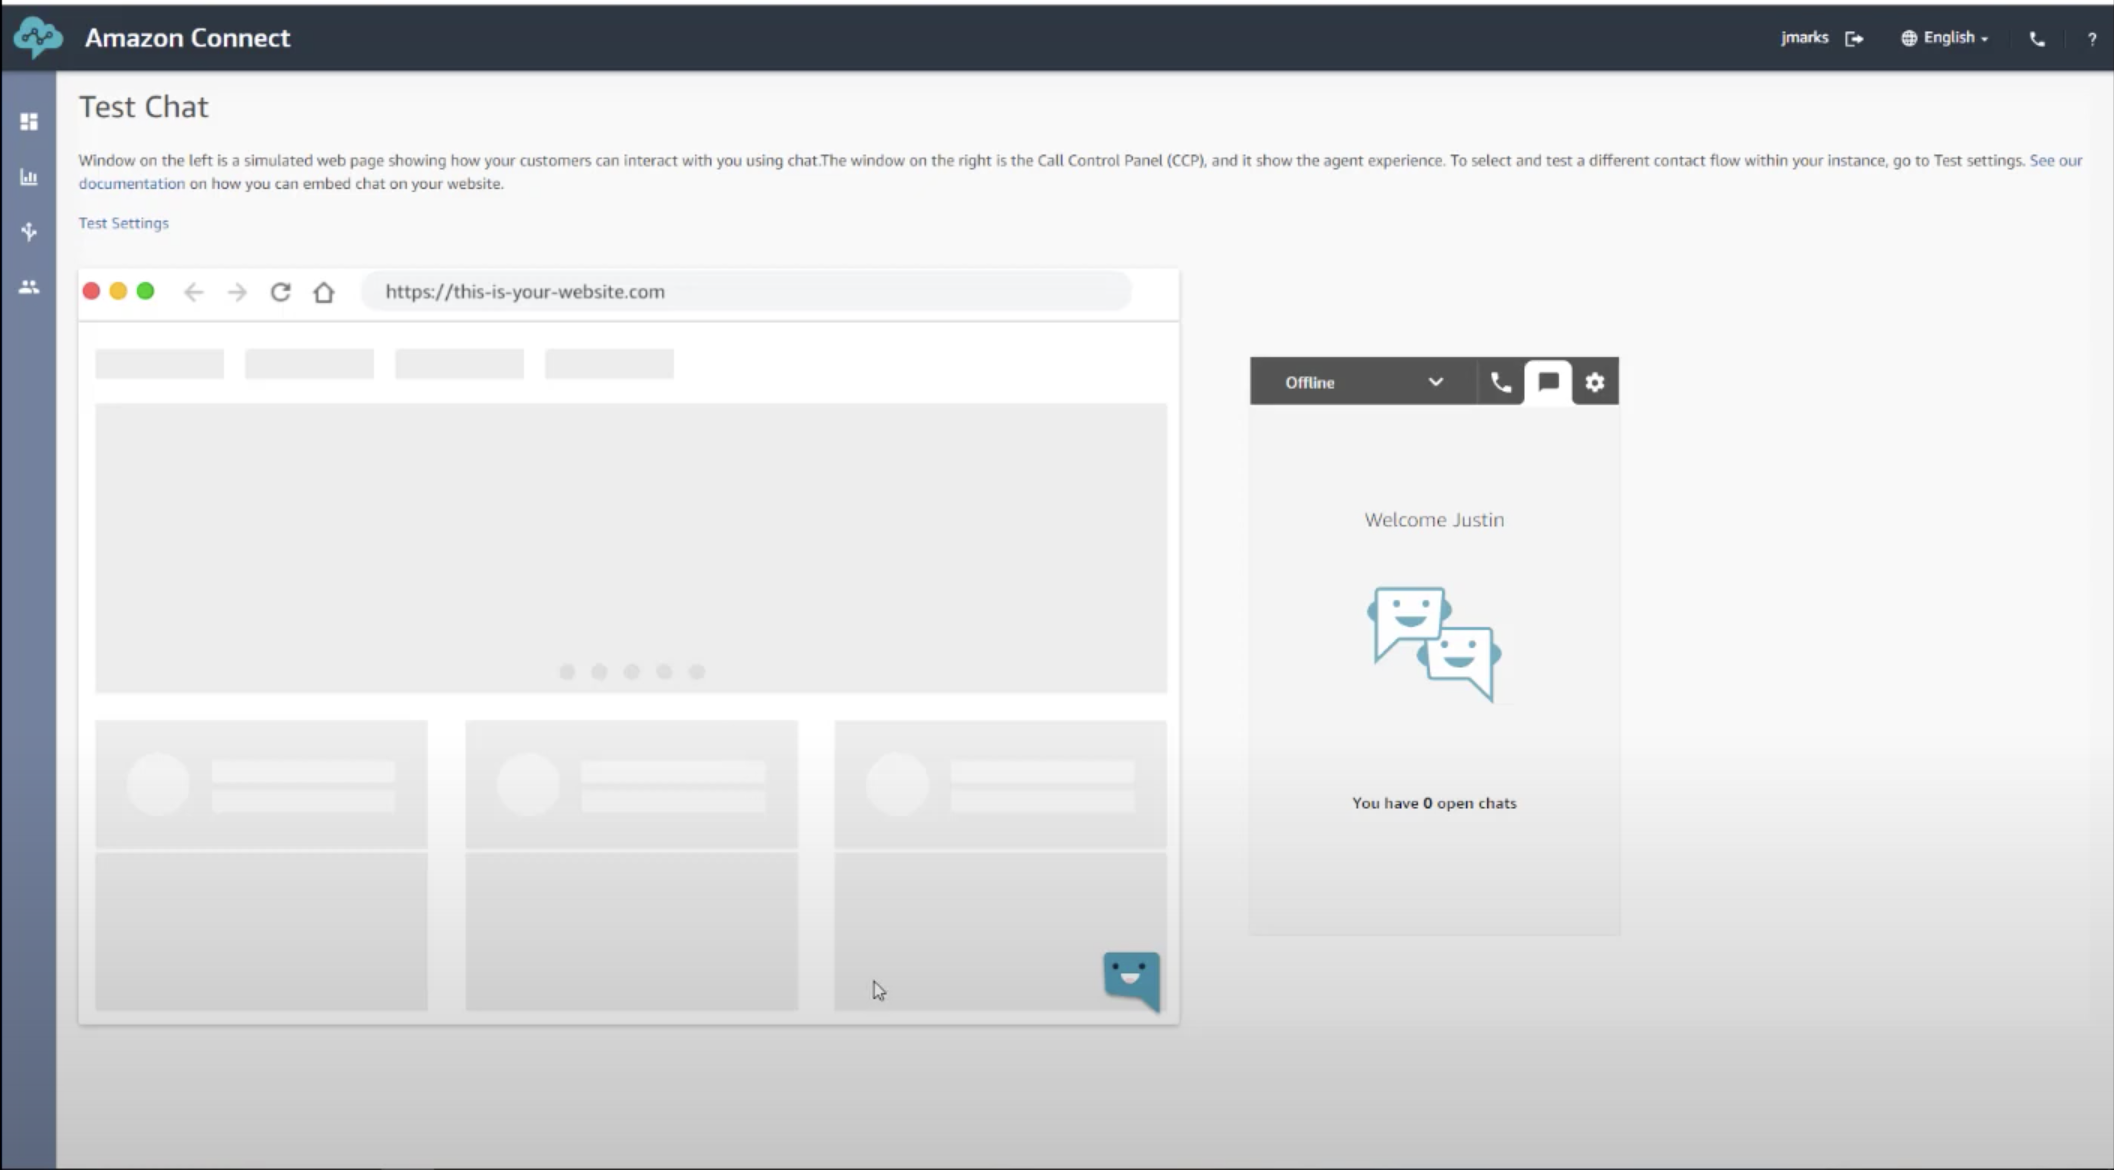Screen dimensions: 2114x1170
Task: Open the help question mark icon
Action: tap(2092, 39)
